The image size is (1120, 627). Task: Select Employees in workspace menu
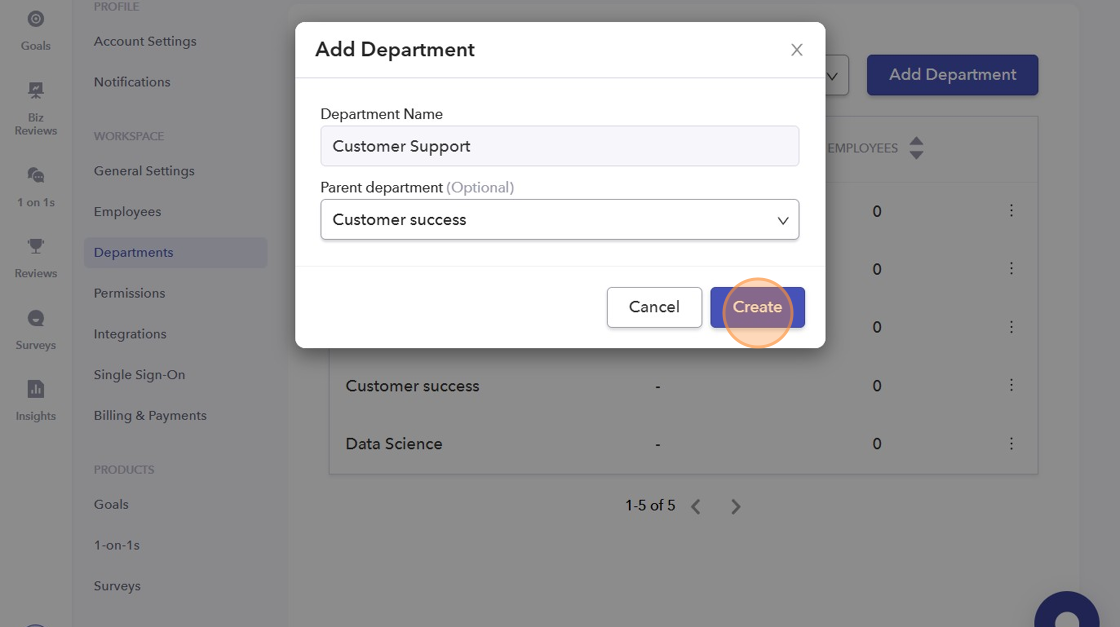127,212
